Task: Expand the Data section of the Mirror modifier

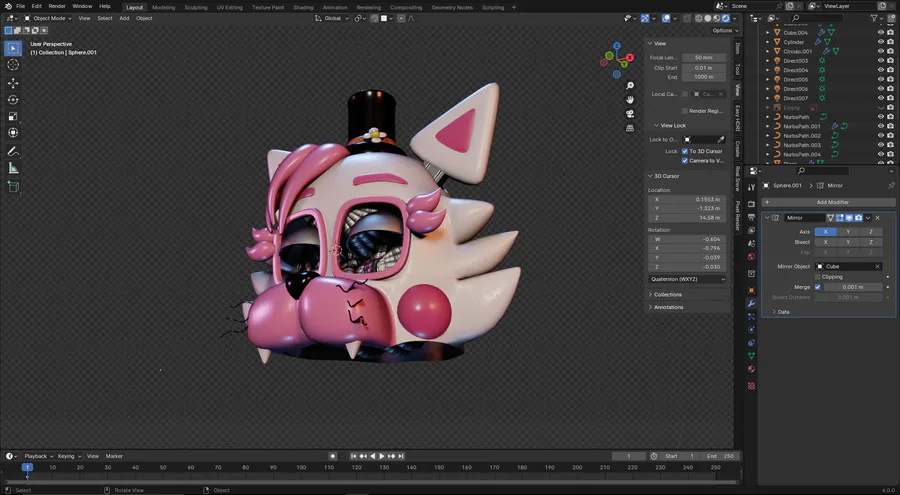Action: pos(783,312)
